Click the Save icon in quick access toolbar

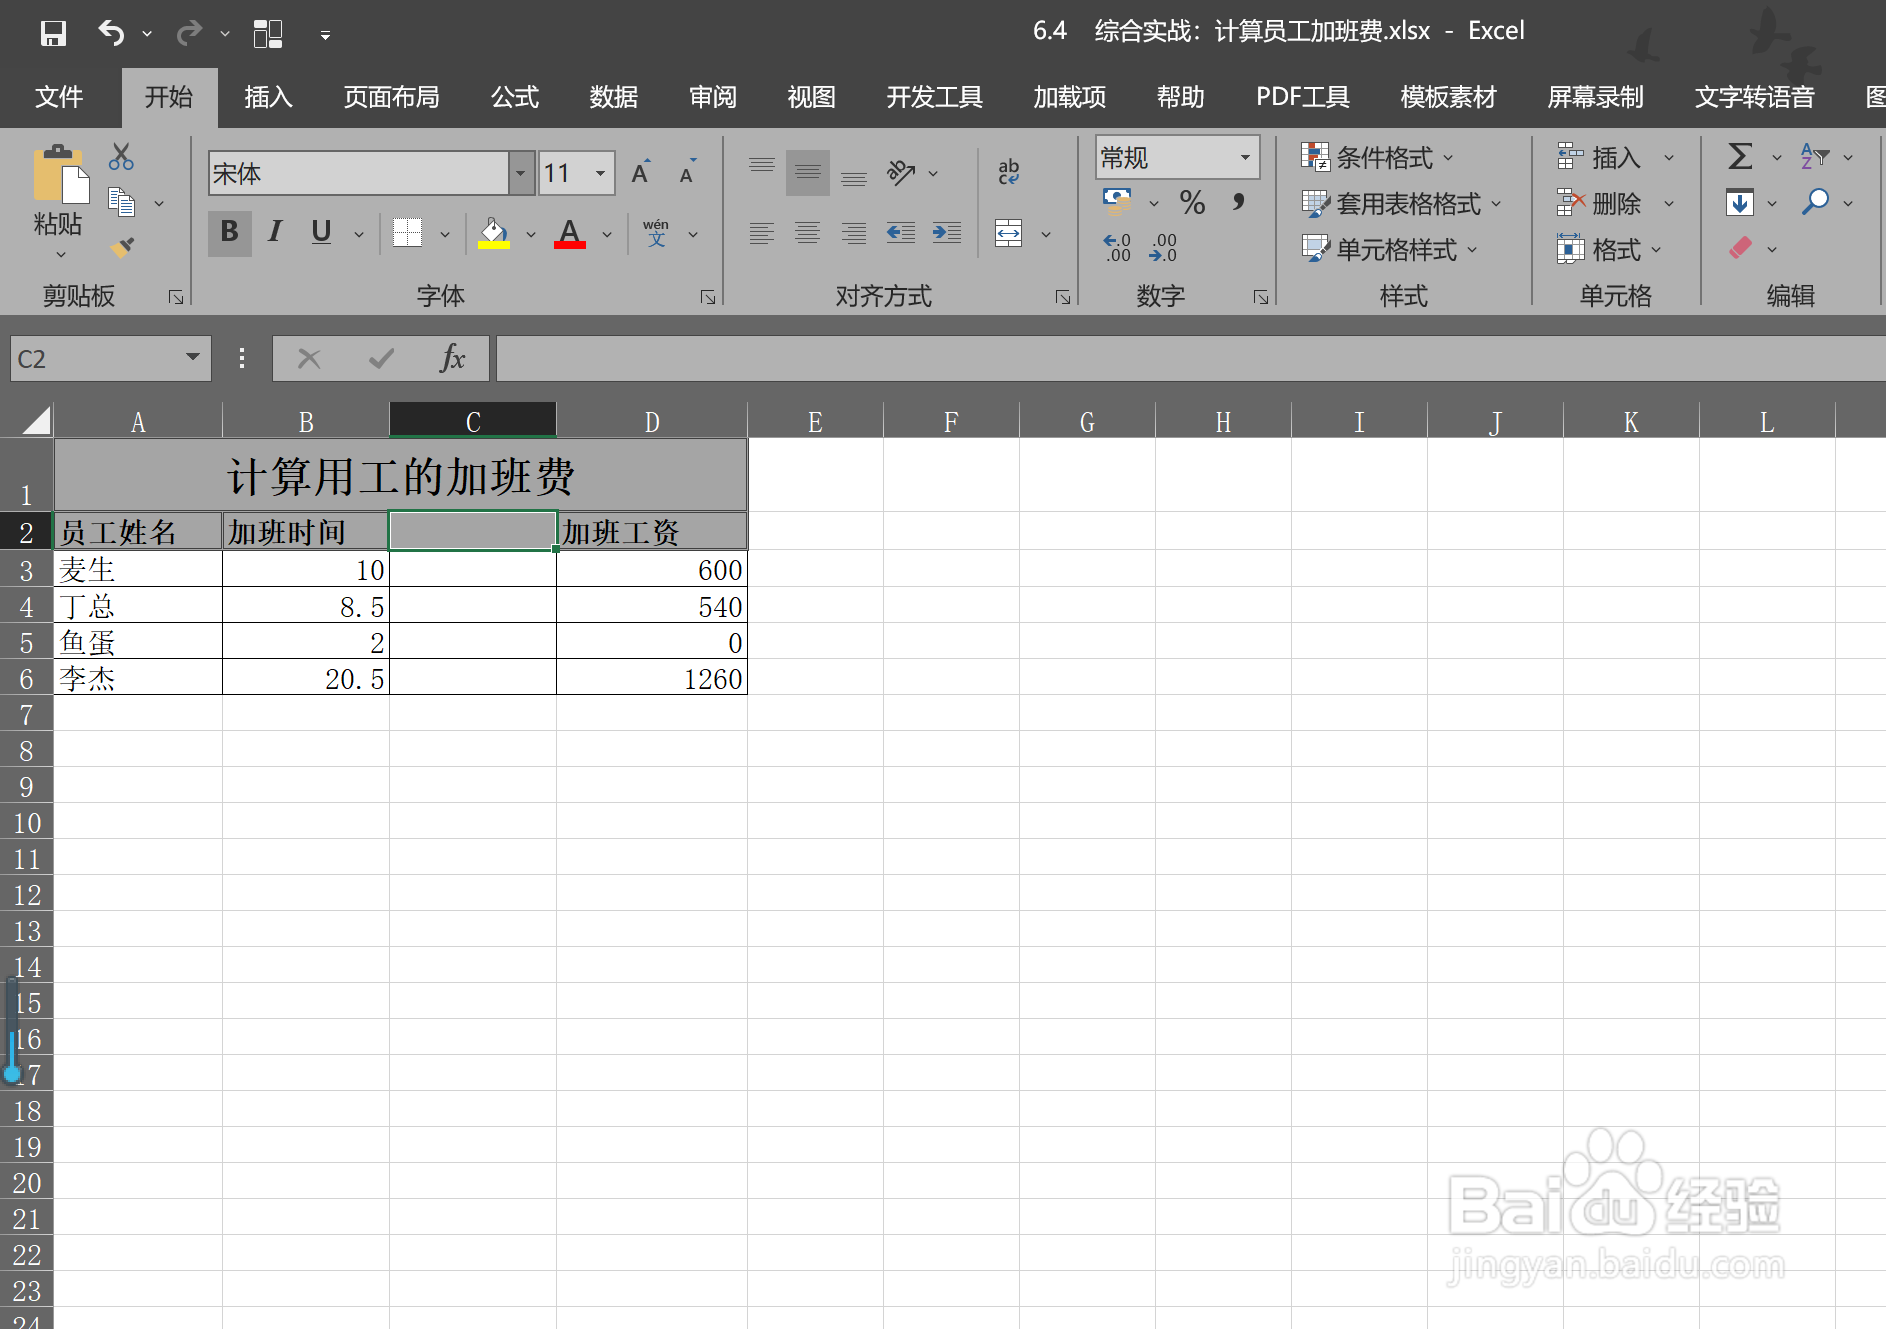click(53, 33)
